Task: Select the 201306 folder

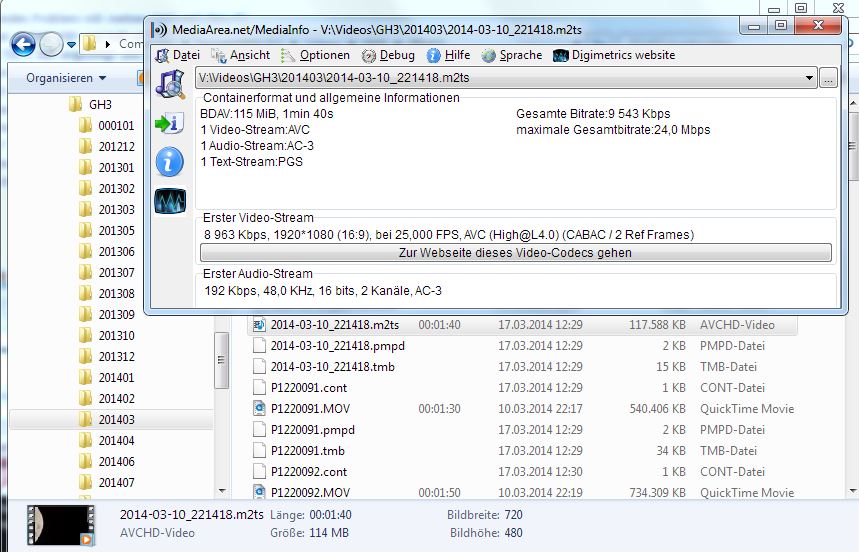Action: 107,251
